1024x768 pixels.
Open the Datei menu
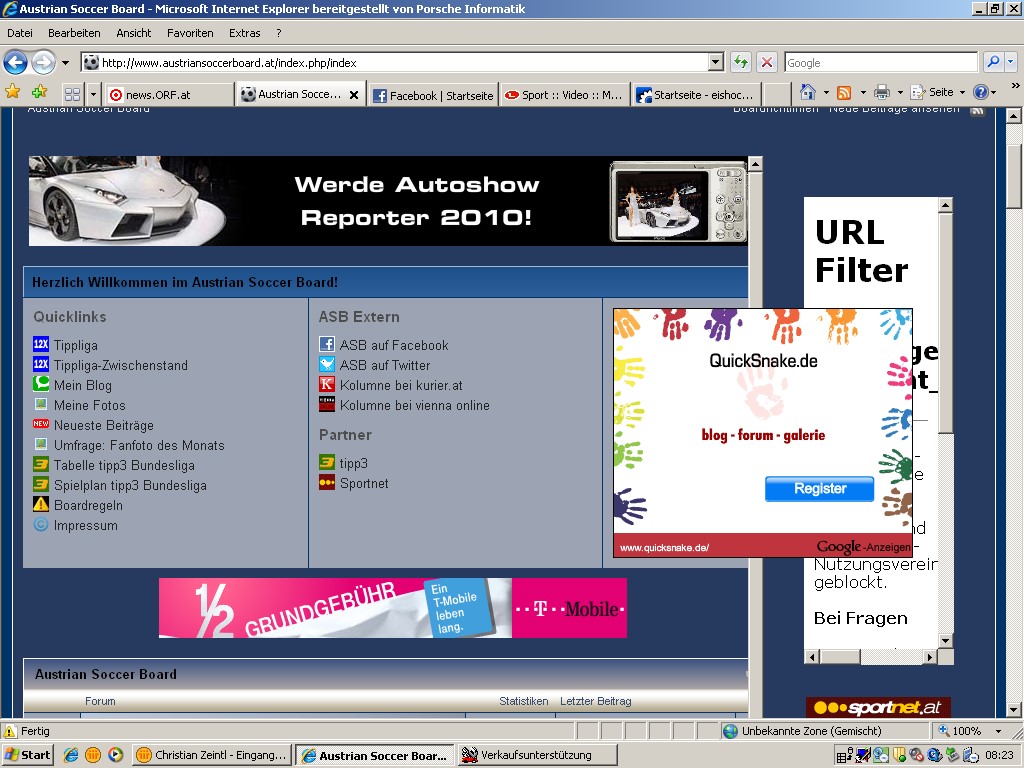[20, 33]
